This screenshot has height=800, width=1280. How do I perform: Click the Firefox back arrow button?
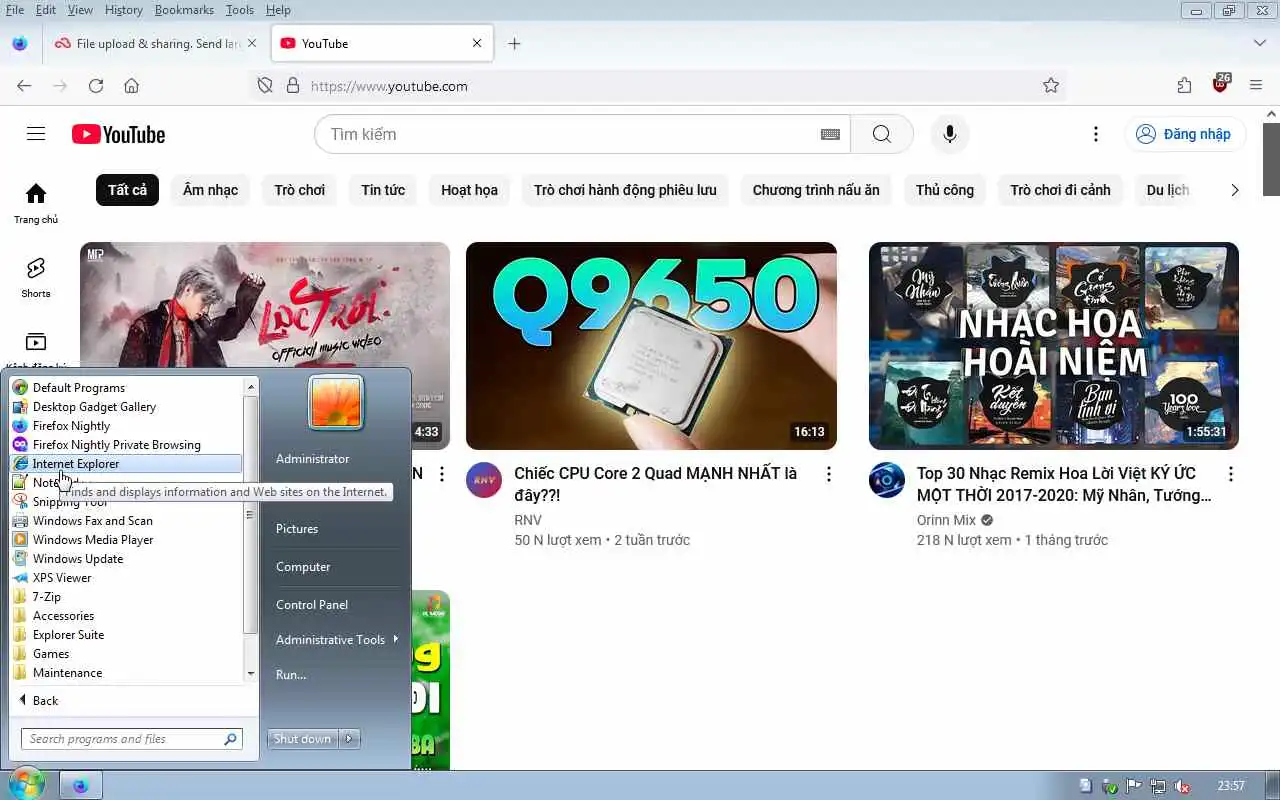tap(24, 86)
